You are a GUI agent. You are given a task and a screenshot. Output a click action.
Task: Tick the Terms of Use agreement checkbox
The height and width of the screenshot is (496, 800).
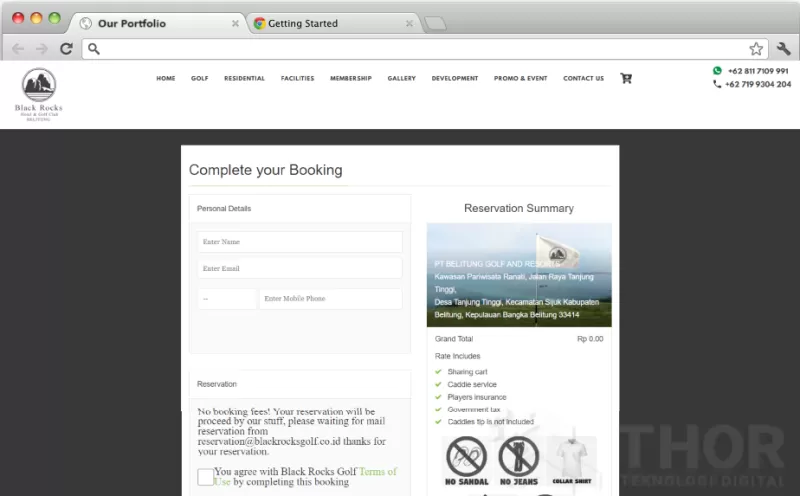click(x=206, y=477)
